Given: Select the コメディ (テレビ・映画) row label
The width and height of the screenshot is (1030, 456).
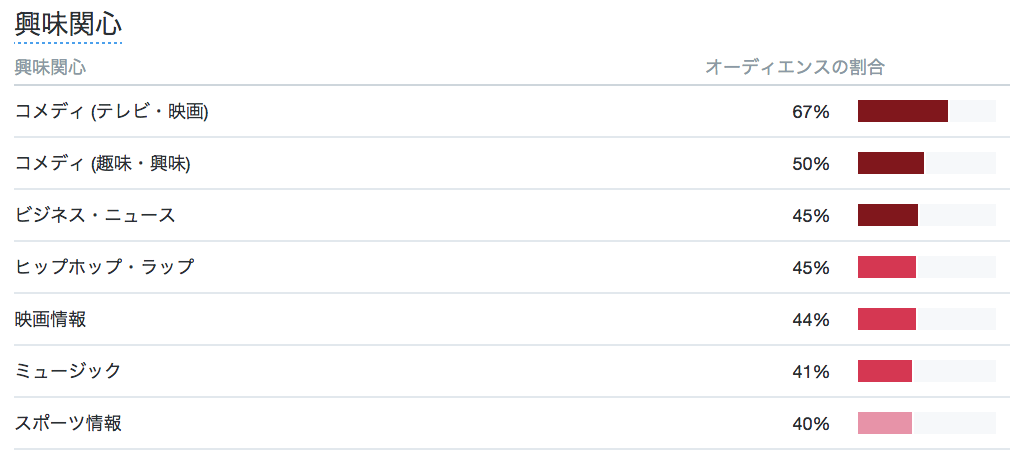Looking at the screenshot, I should (x=112, y=112).
